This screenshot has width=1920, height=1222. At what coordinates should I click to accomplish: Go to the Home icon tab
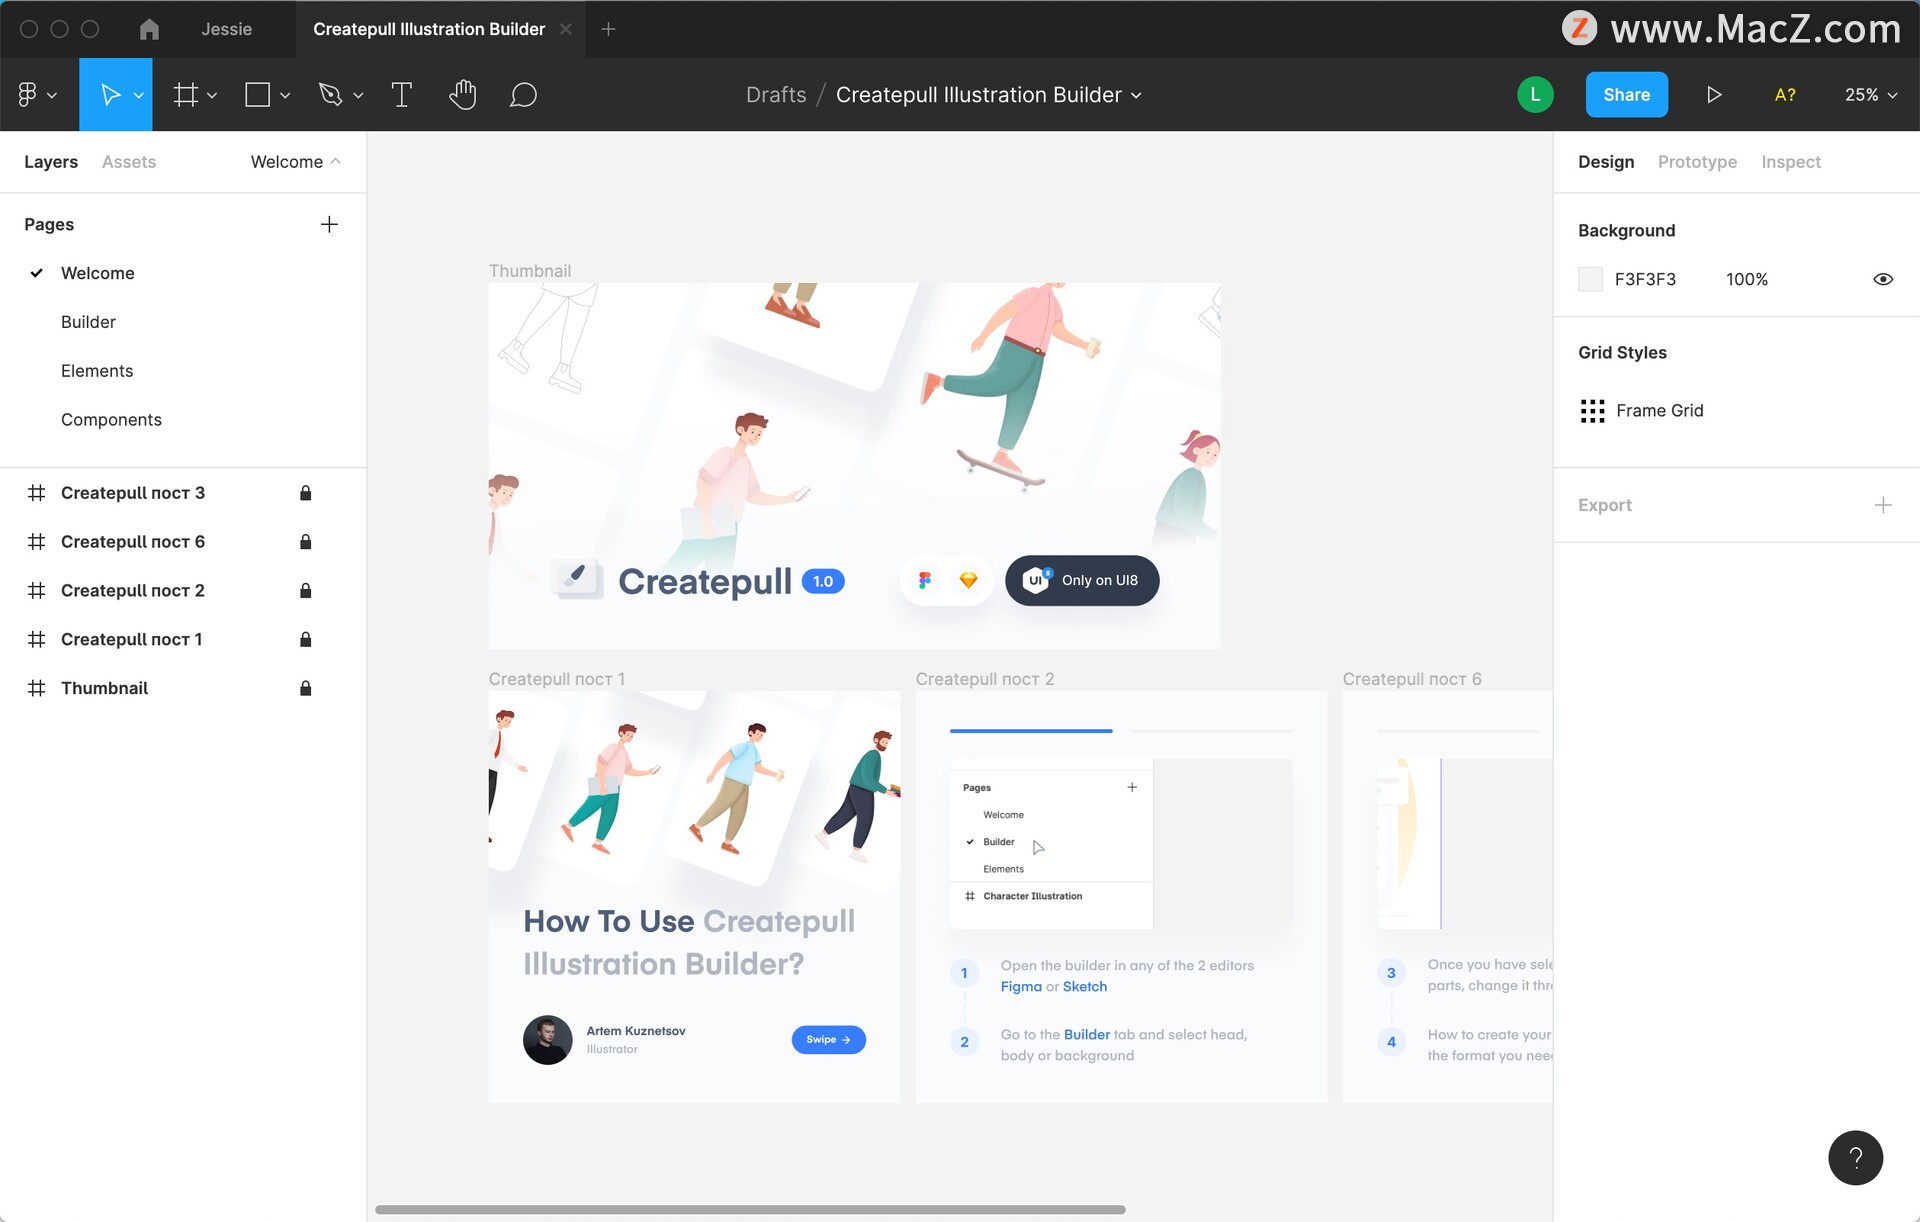click(149, 29)
